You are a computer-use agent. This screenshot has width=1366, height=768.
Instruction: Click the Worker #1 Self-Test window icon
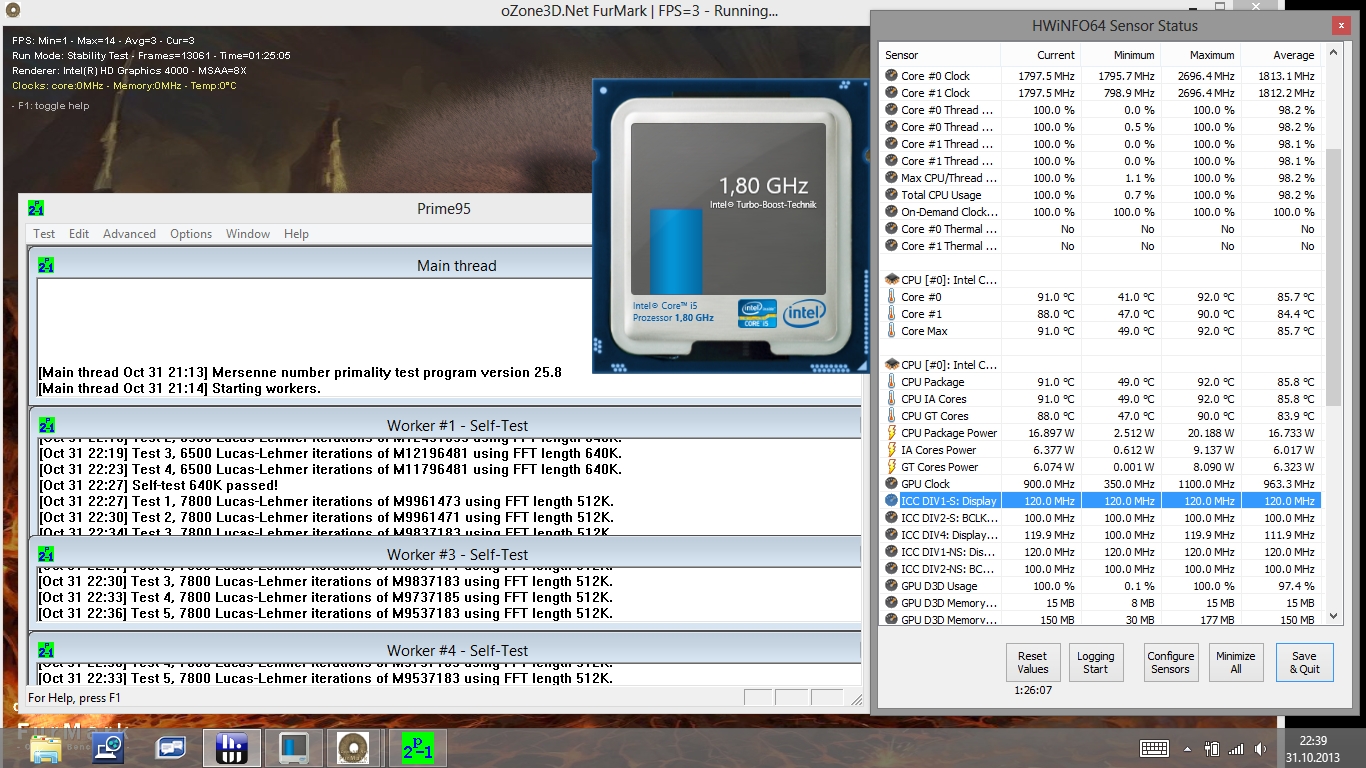(46, 425)
